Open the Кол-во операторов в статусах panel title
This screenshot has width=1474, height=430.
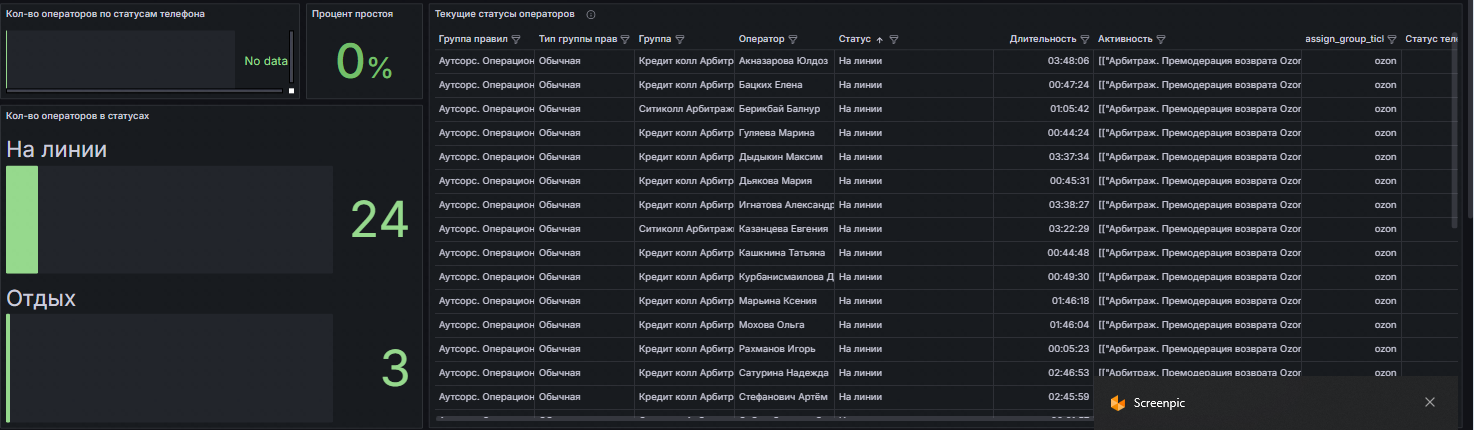77,116
